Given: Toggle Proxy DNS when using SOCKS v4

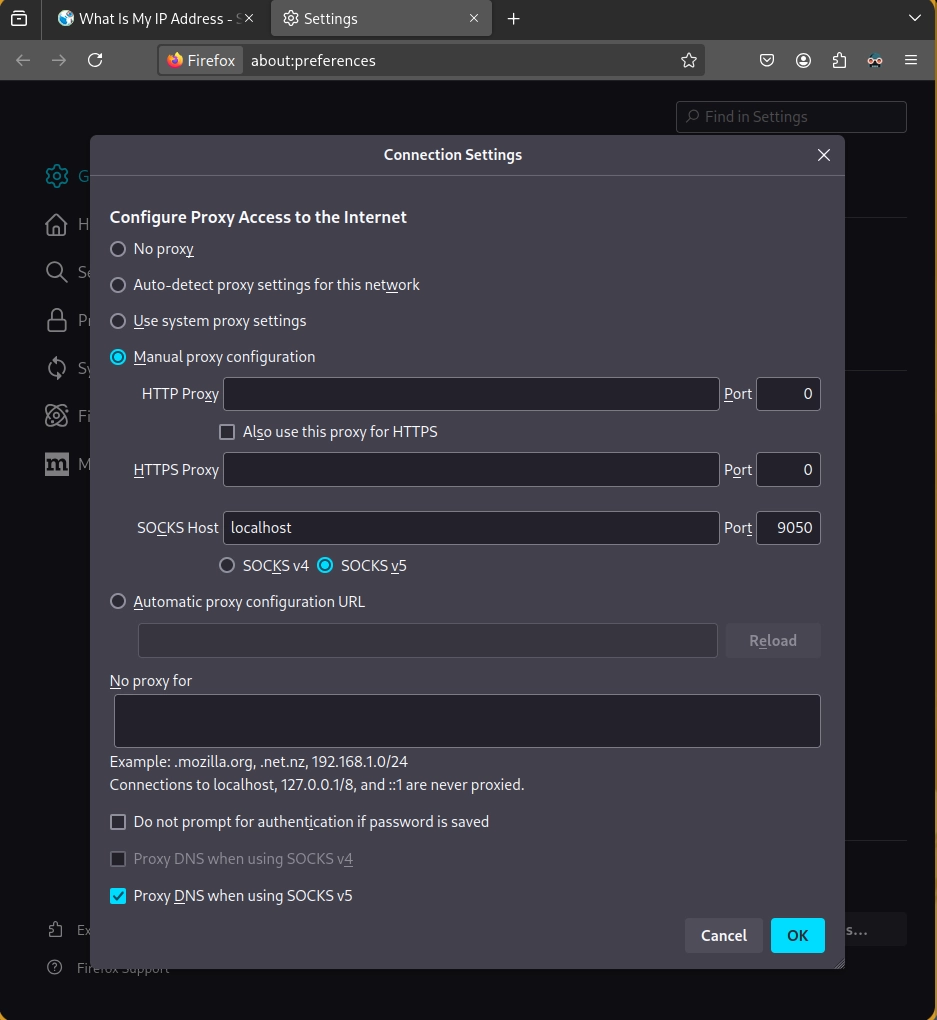Looking at the screenshot, I should [x=118, y=859].
